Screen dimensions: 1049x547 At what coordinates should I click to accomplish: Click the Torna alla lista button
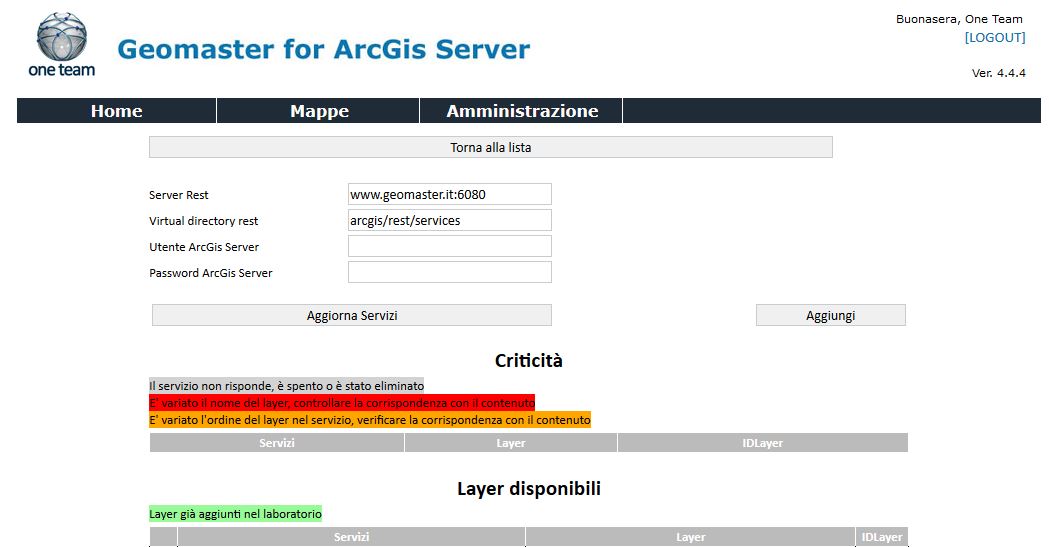490,147
